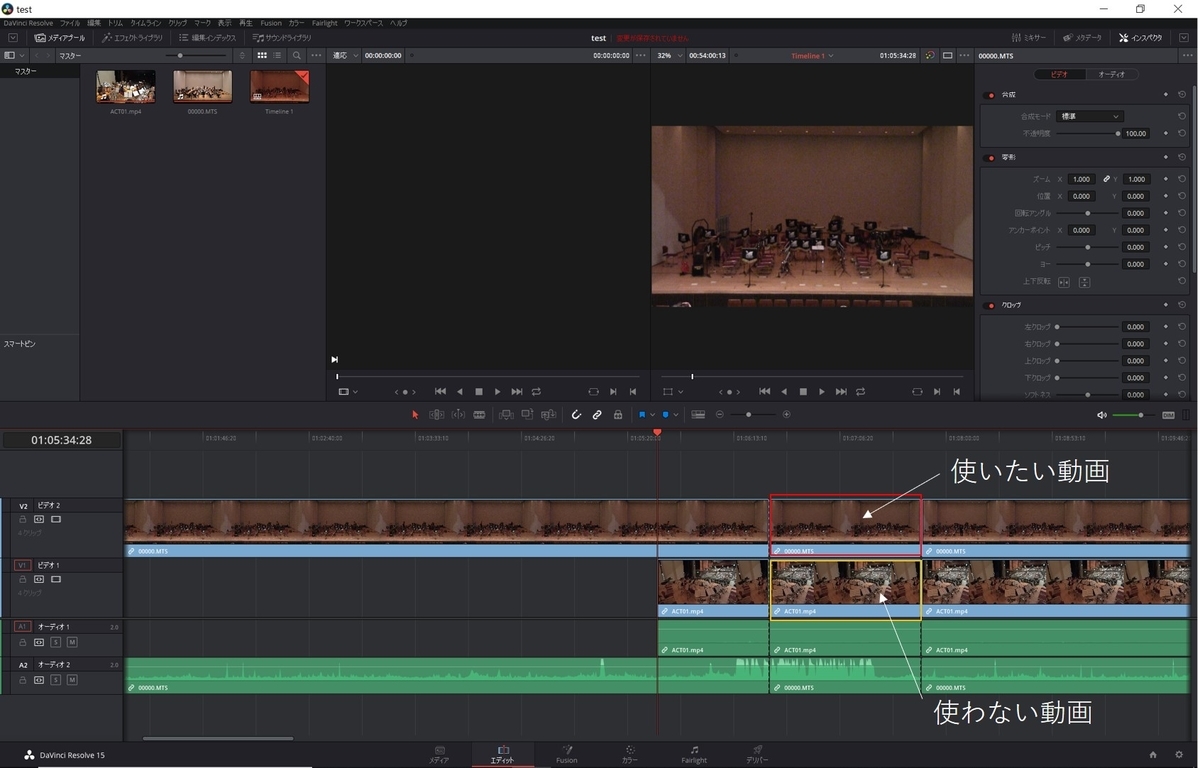Toggle timeline snapping magnet icon

[x=576, y=414]
